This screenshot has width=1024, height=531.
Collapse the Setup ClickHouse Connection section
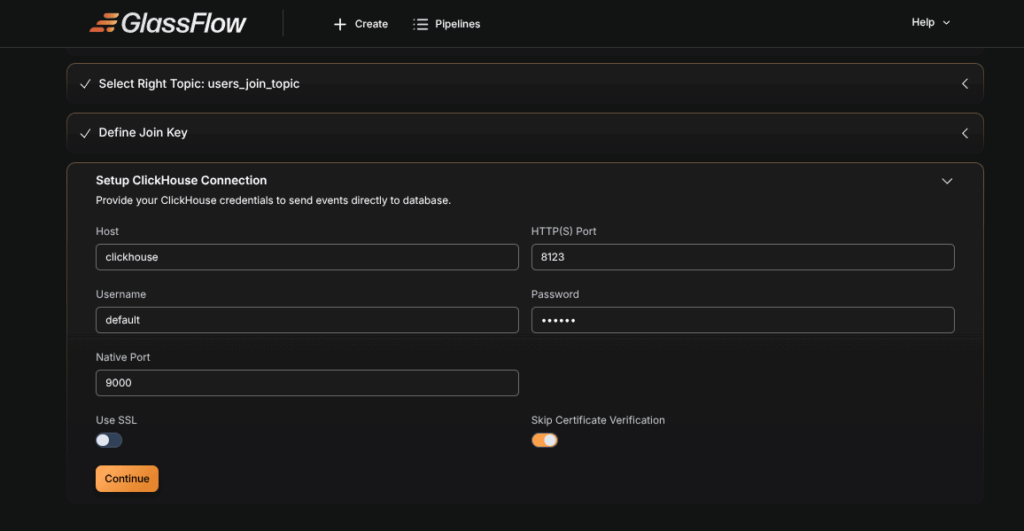click(x=947, y=181)
